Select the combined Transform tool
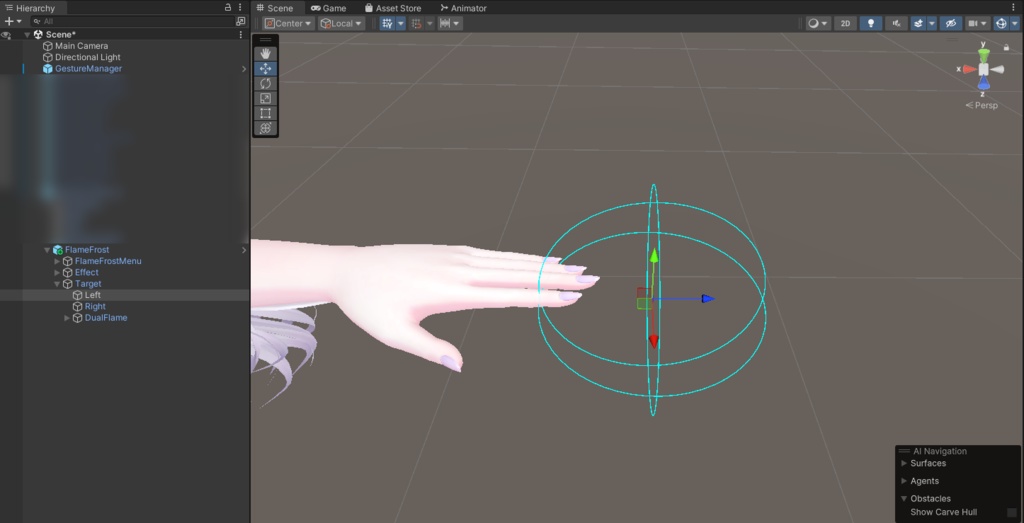Viewport: 1024px width, 523px height. pyautogui.click(x=265, y=129)
